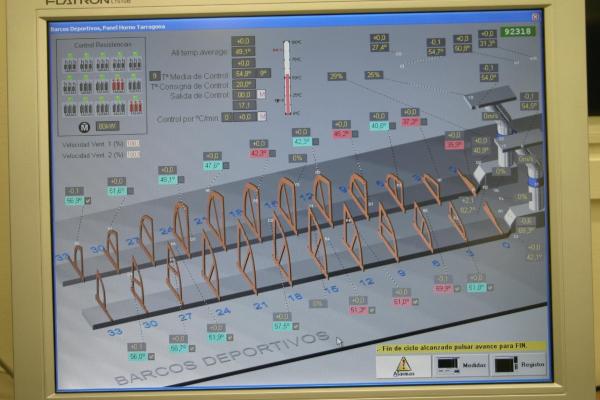Select the 29% damper value box

336,76
